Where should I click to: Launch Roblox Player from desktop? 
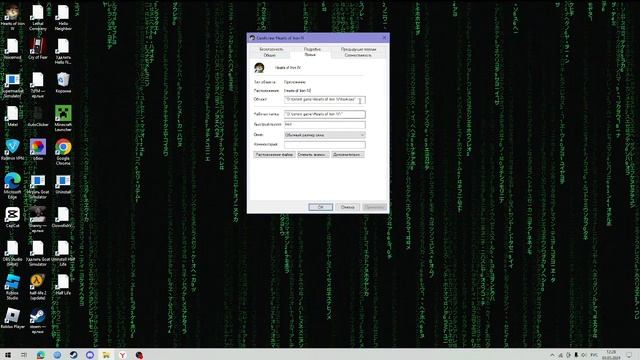click(12, 318)
